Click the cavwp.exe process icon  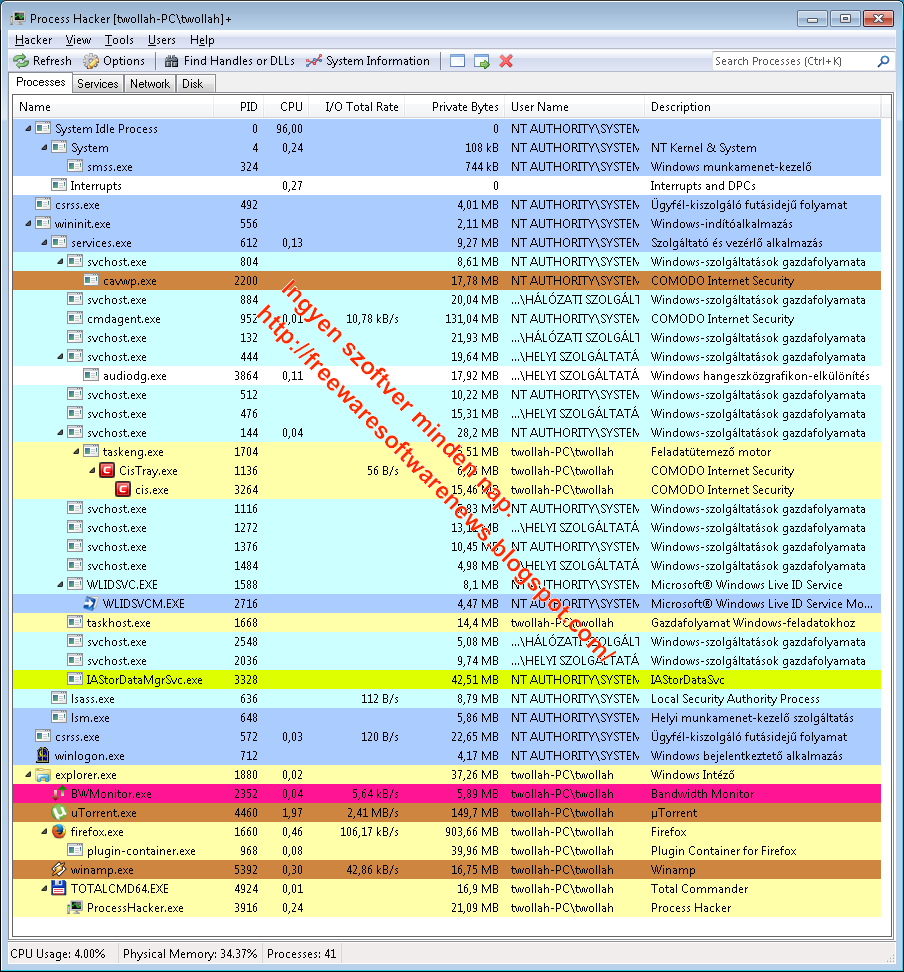tap(91, 281)
